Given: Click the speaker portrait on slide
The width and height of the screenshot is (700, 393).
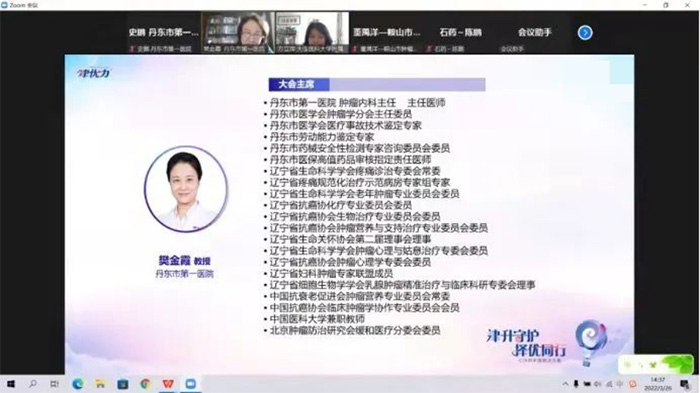Looking at the screenshot, I should pos(186,189).
